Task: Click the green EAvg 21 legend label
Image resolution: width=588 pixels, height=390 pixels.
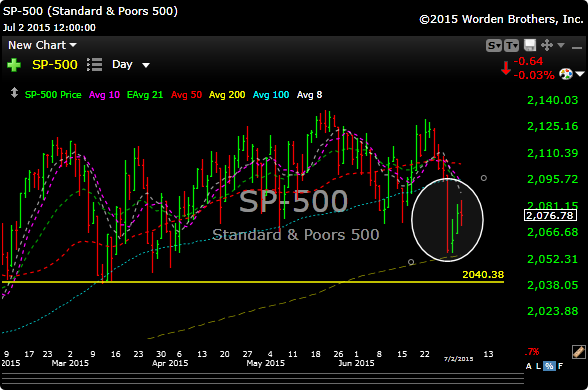Action: [x=145, y=94]
